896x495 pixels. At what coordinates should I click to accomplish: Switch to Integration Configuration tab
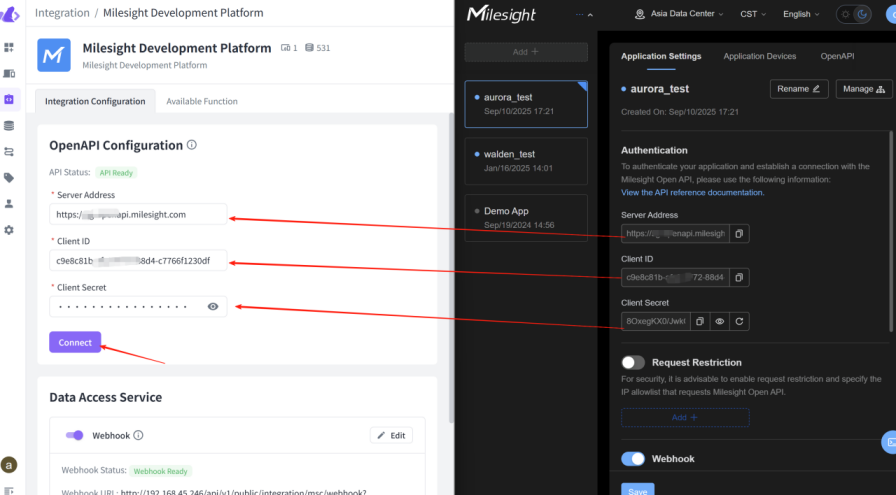[x=95, y=101]
